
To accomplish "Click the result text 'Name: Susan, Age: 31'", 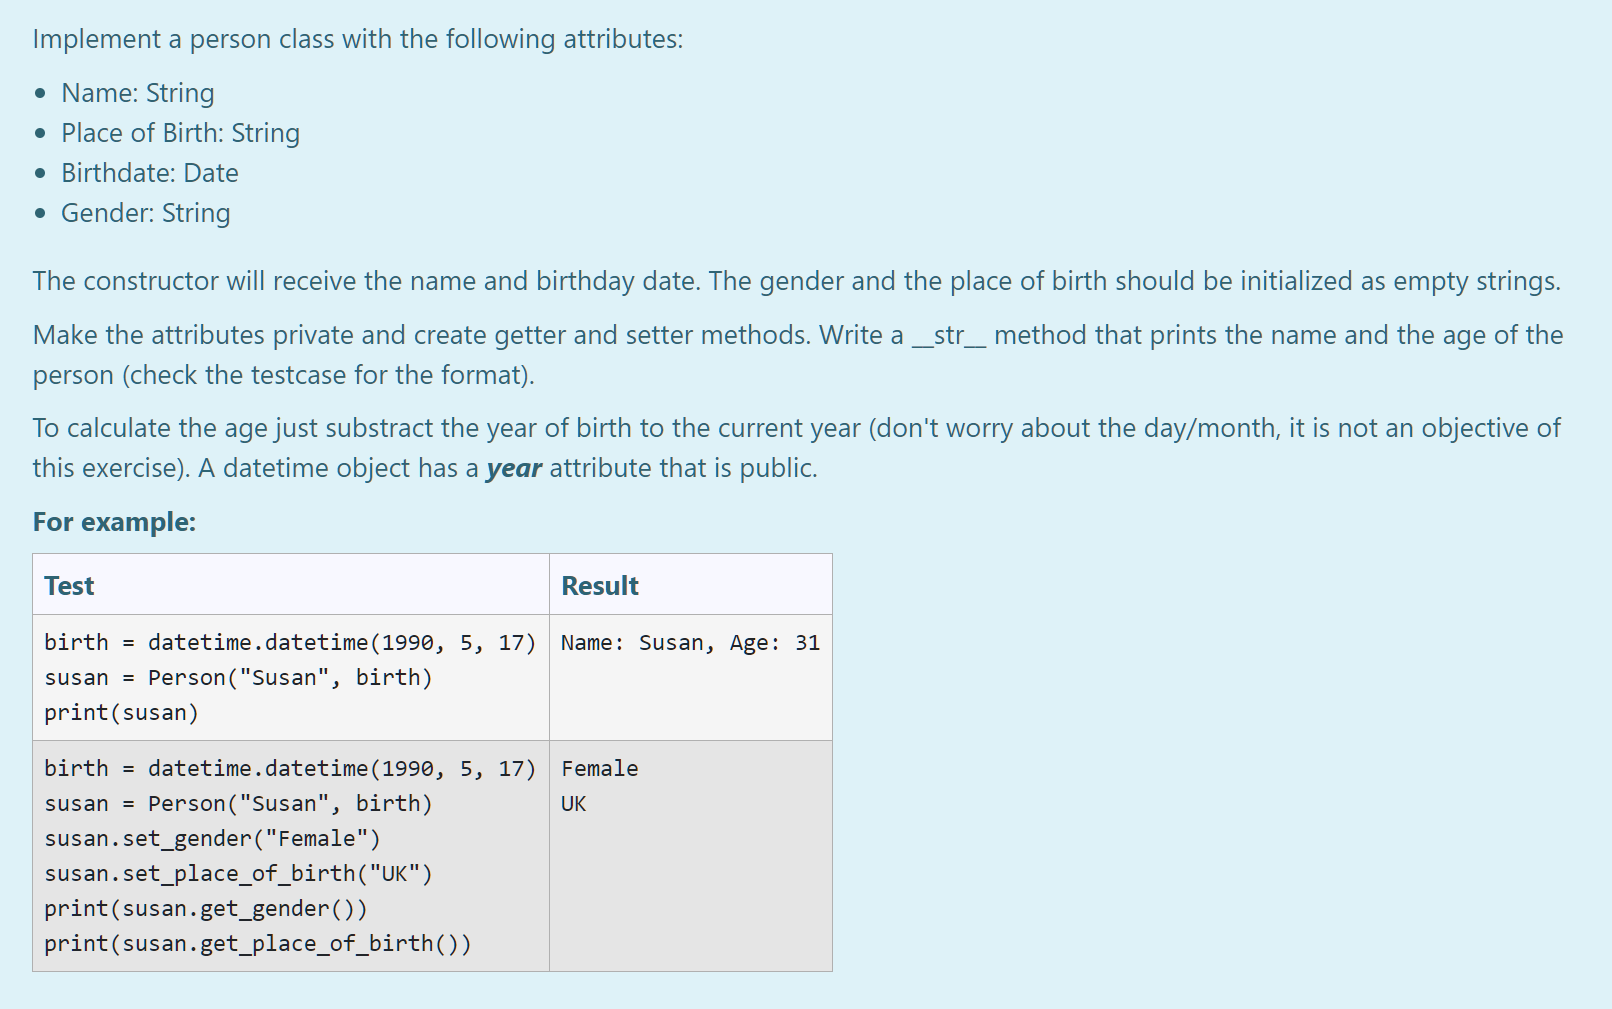I will point(690,642).
